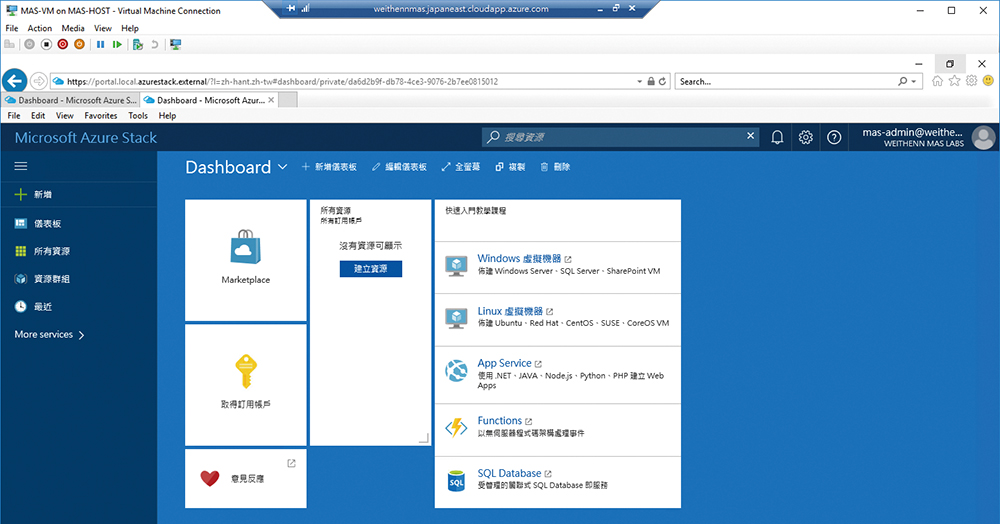Click the green Reset VM play icon
Screen dimensions: 1000x524
117,45
